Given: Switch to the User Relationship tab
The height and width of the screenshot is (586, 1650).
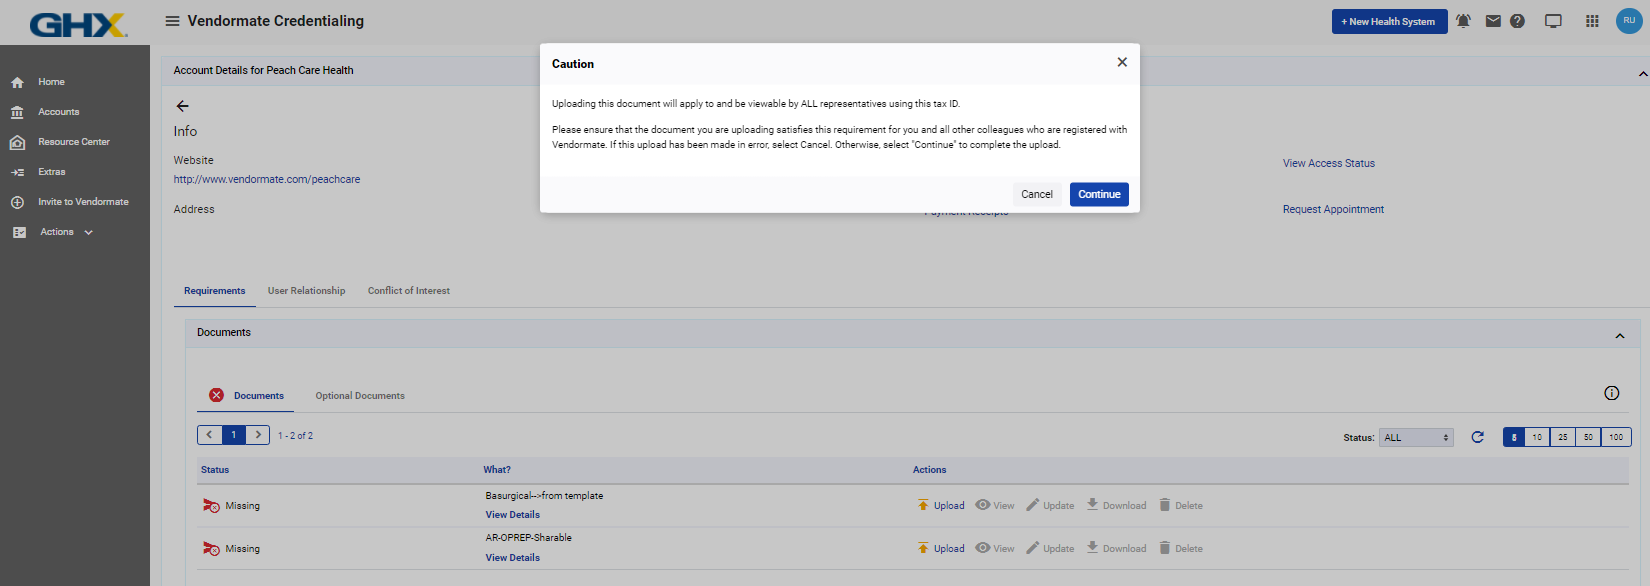Looking at the screenshot, I should point(306,291).
